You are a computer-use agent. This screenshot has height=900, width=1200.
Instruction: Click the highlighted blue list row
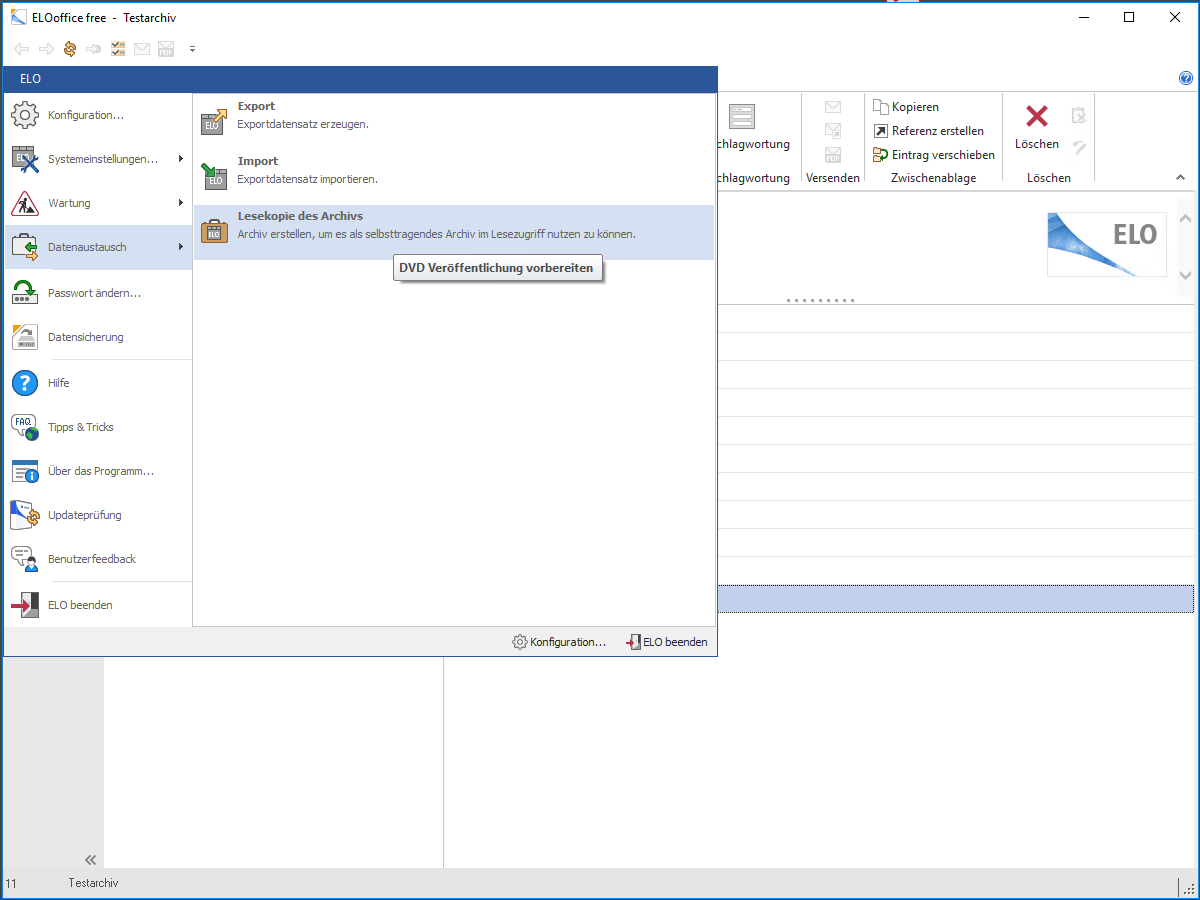point(955,599)
